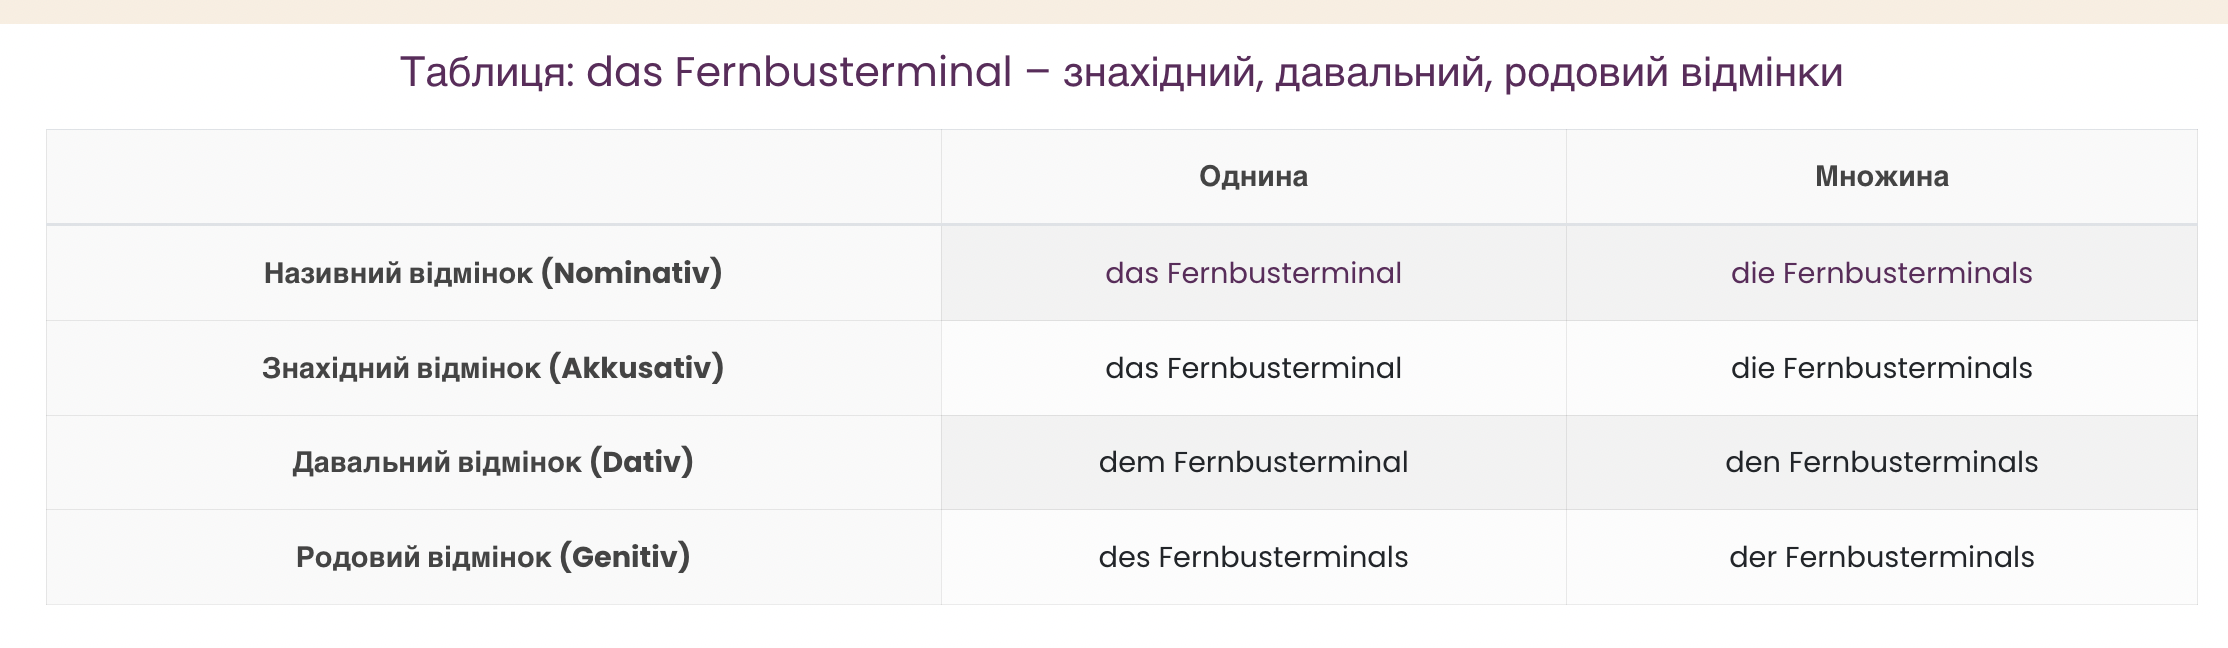Click the Akkusativ plural die Fernbusterminals cell
Image resolution: width=2228 pixels, height=648 pixels.
tap(1881, 368)
